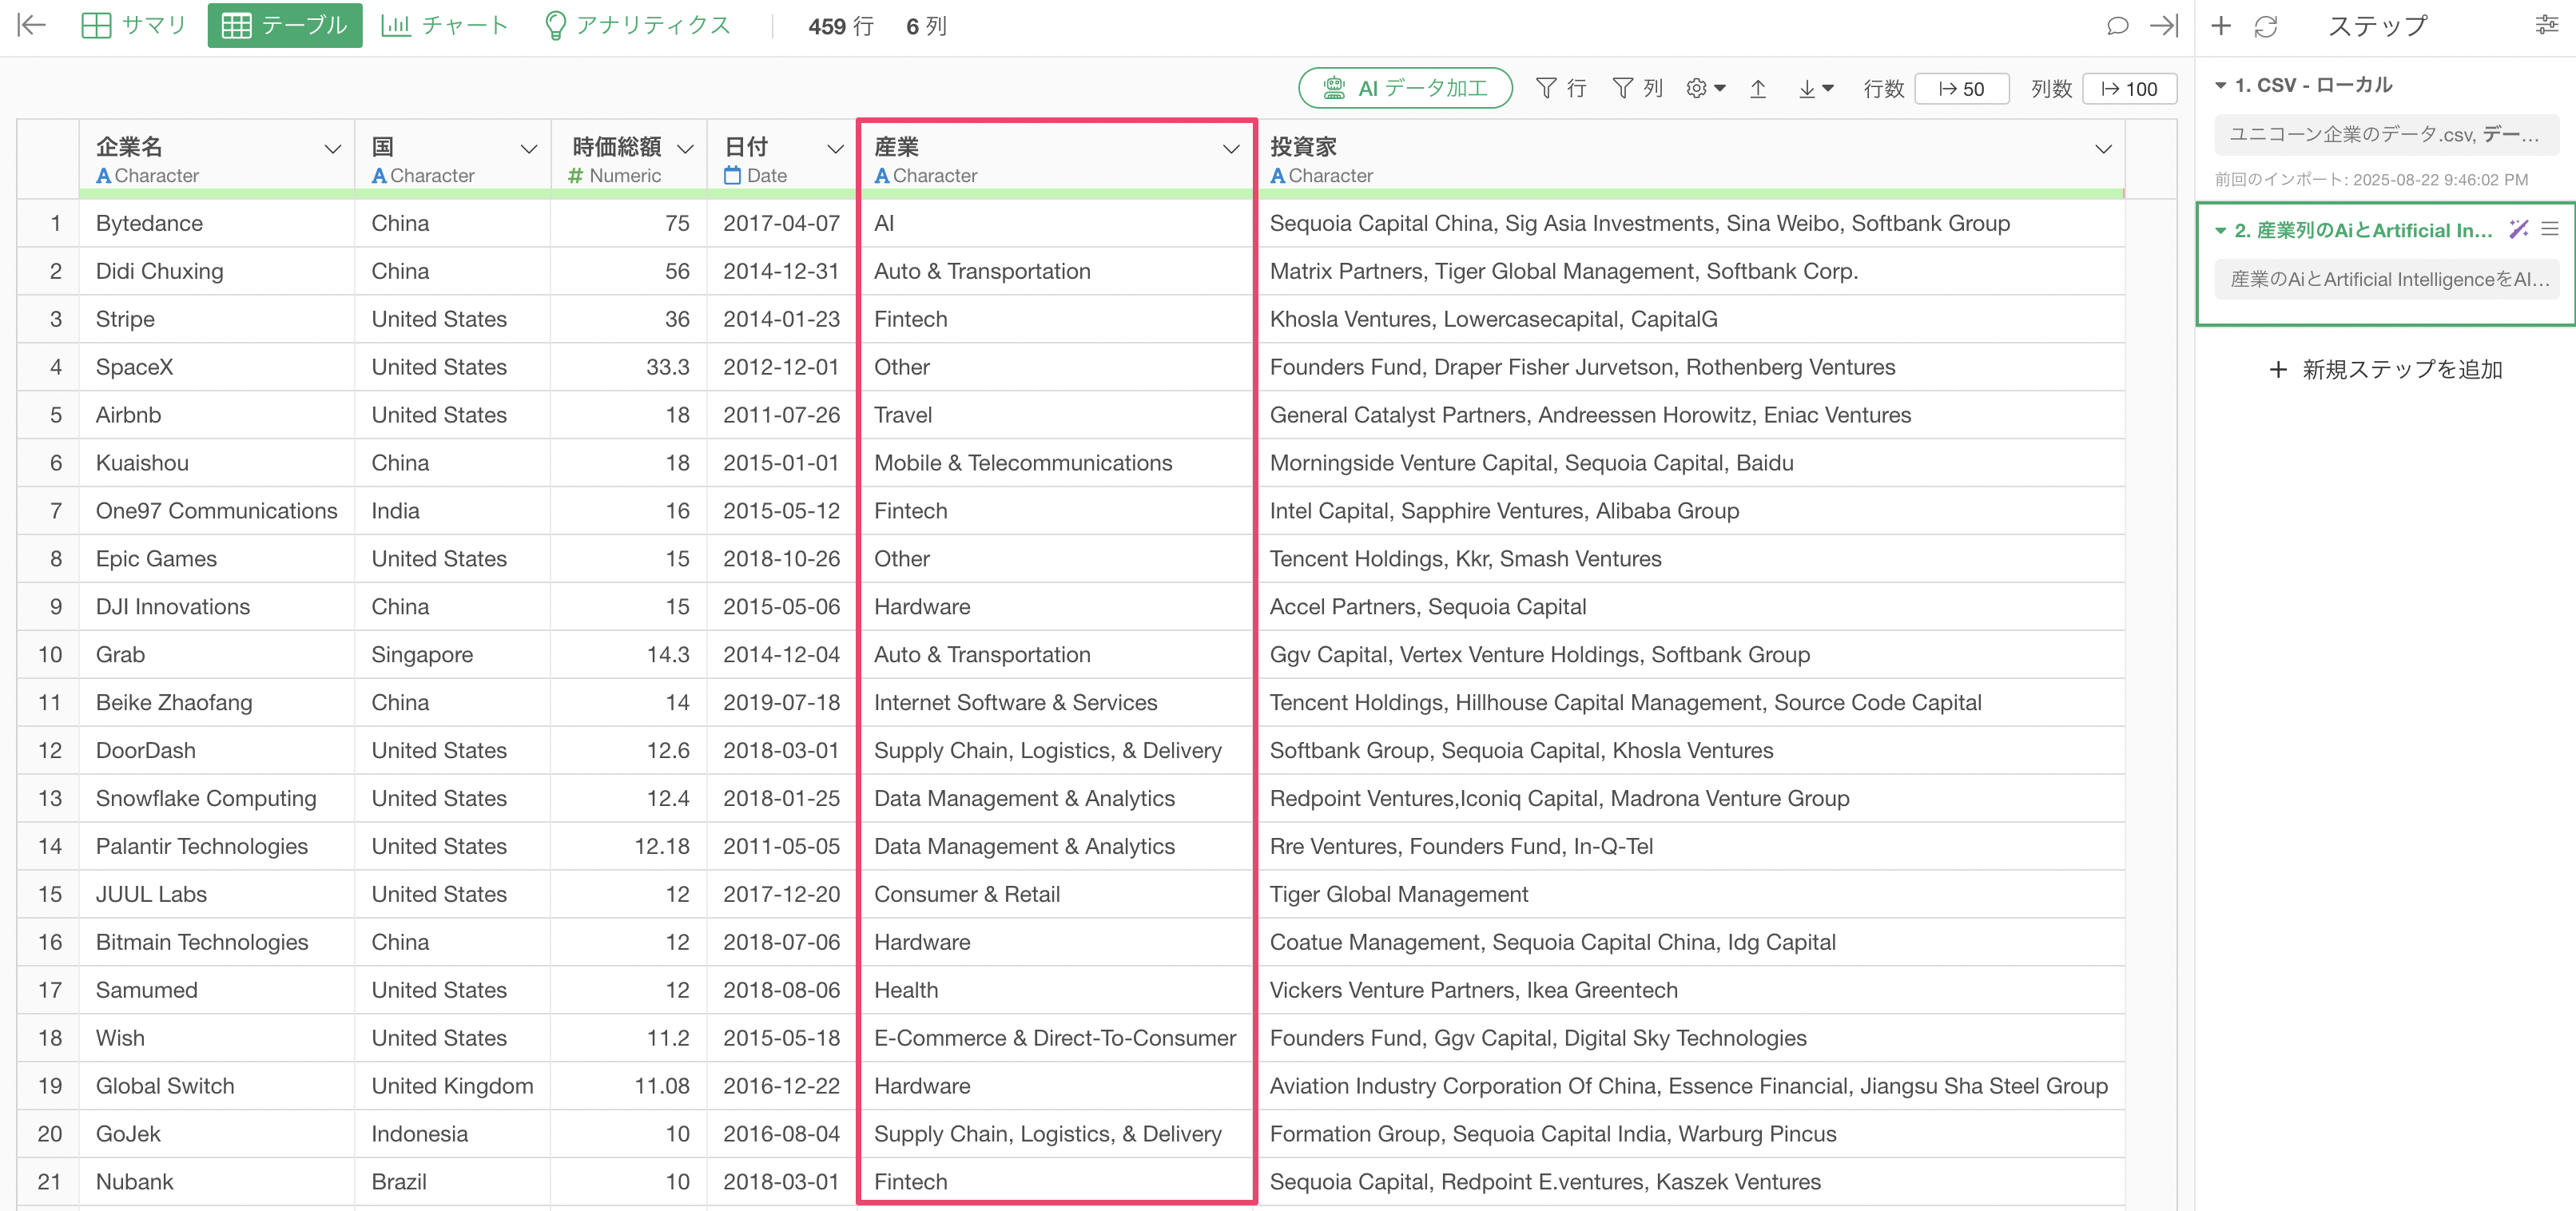2576x1211 pixels.
Task: Select the Health industry cell
Action: pos(1056,990)
